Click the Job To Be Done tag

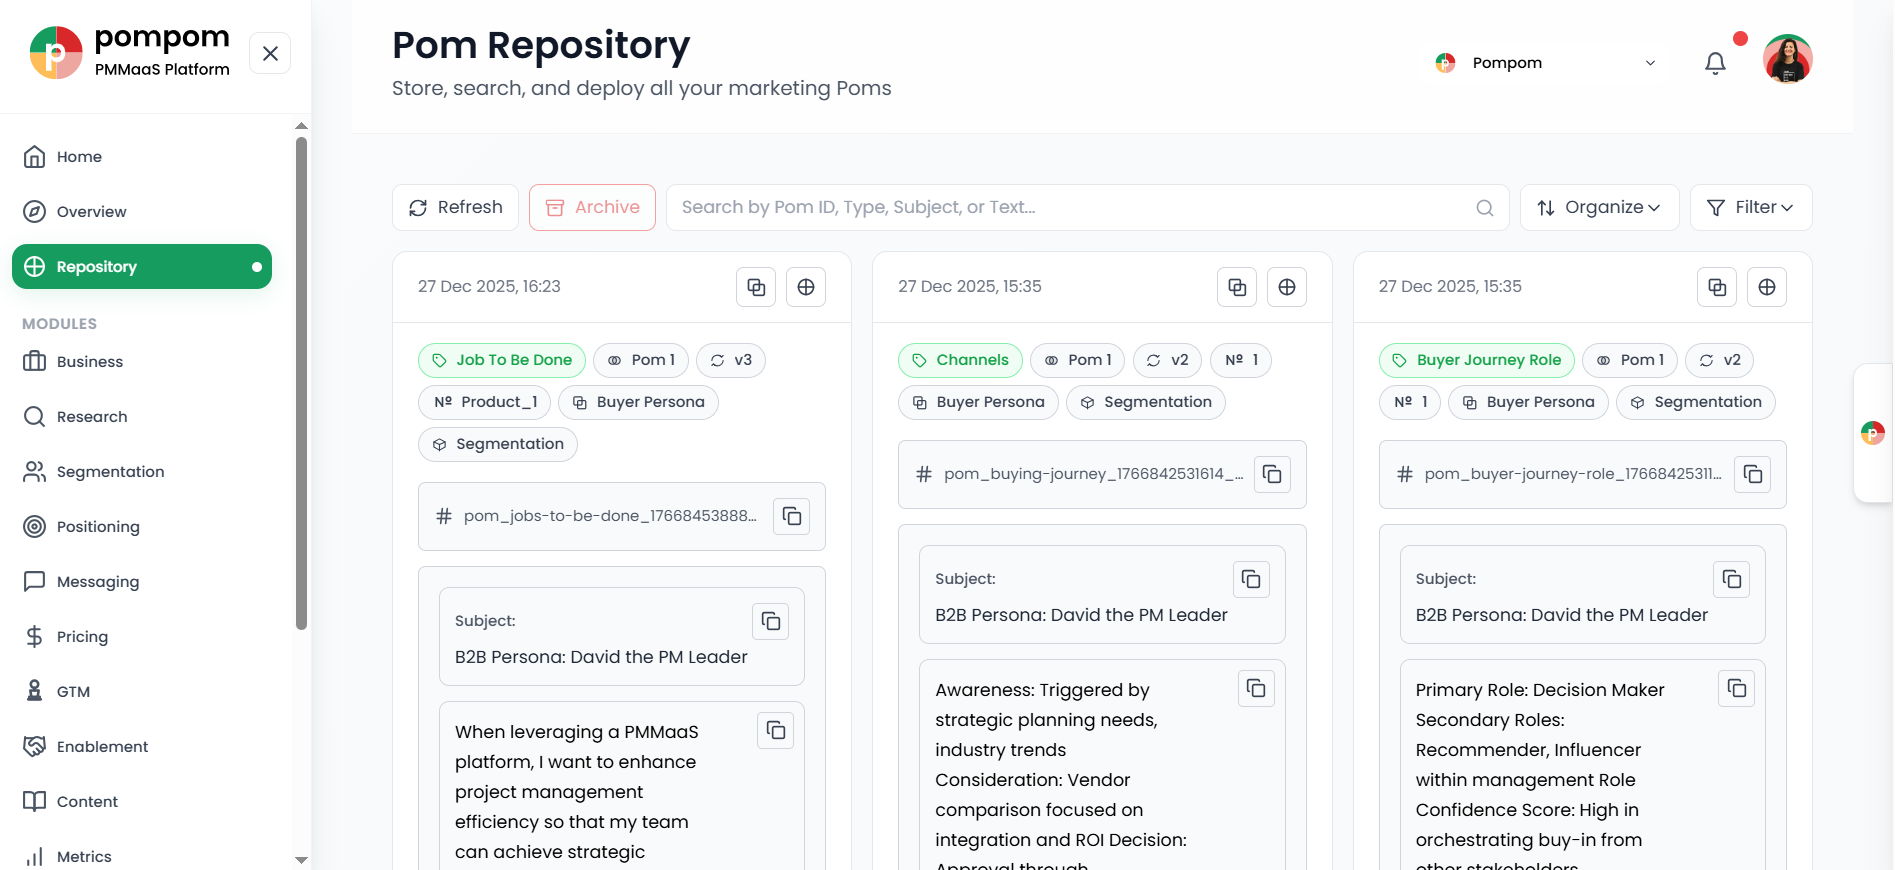502,360
